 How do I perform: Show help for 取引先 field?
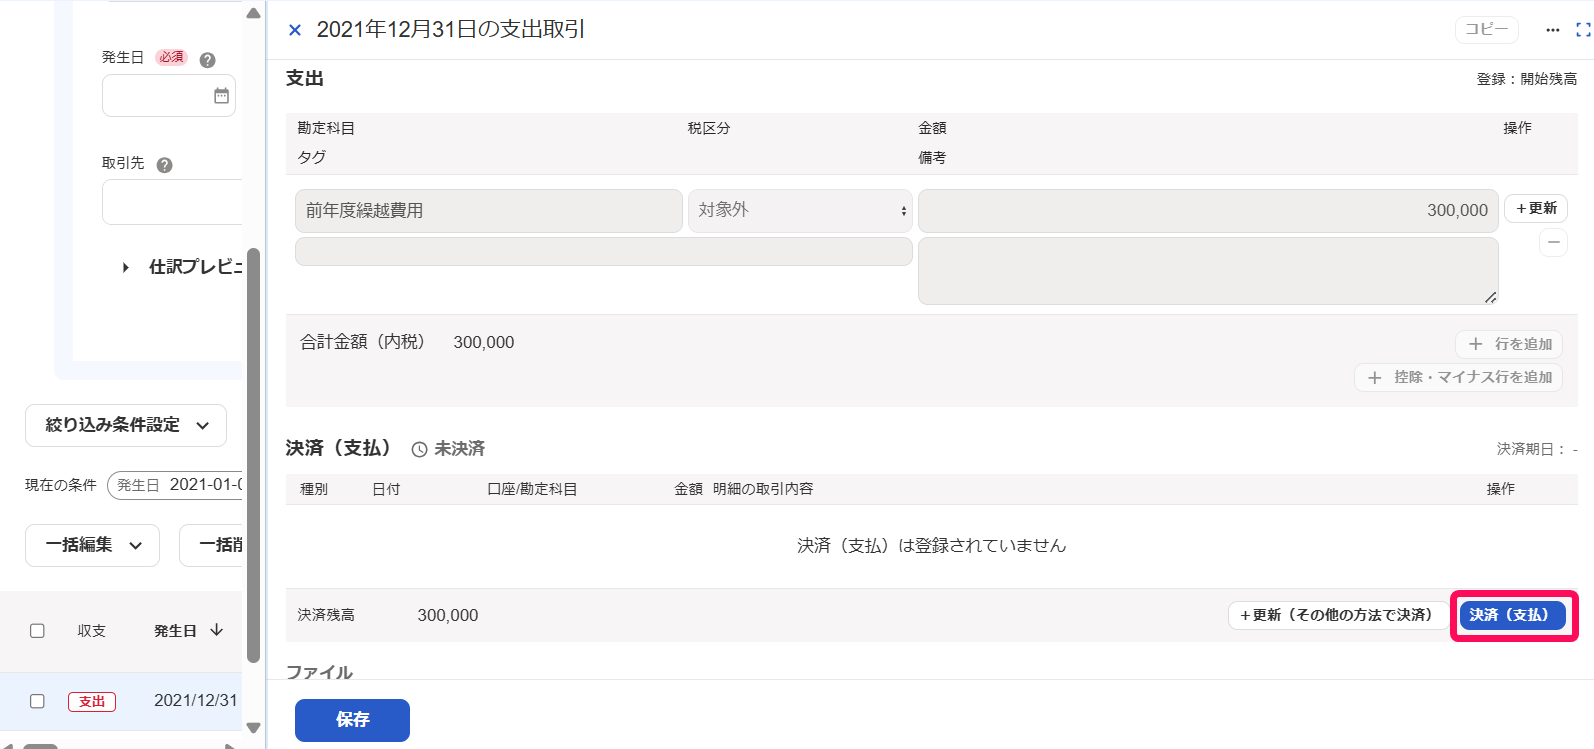click(165, 165)
